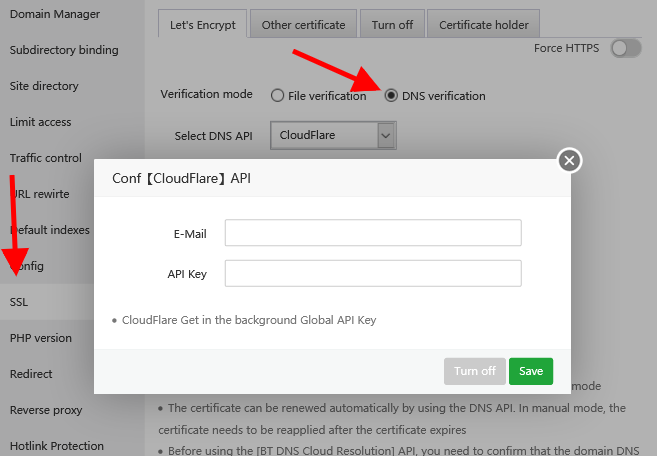The height and width of the screenshot is (456, 657).
Task: Switch to Let's Encrypt tab
Action: (x=201, y=24)
